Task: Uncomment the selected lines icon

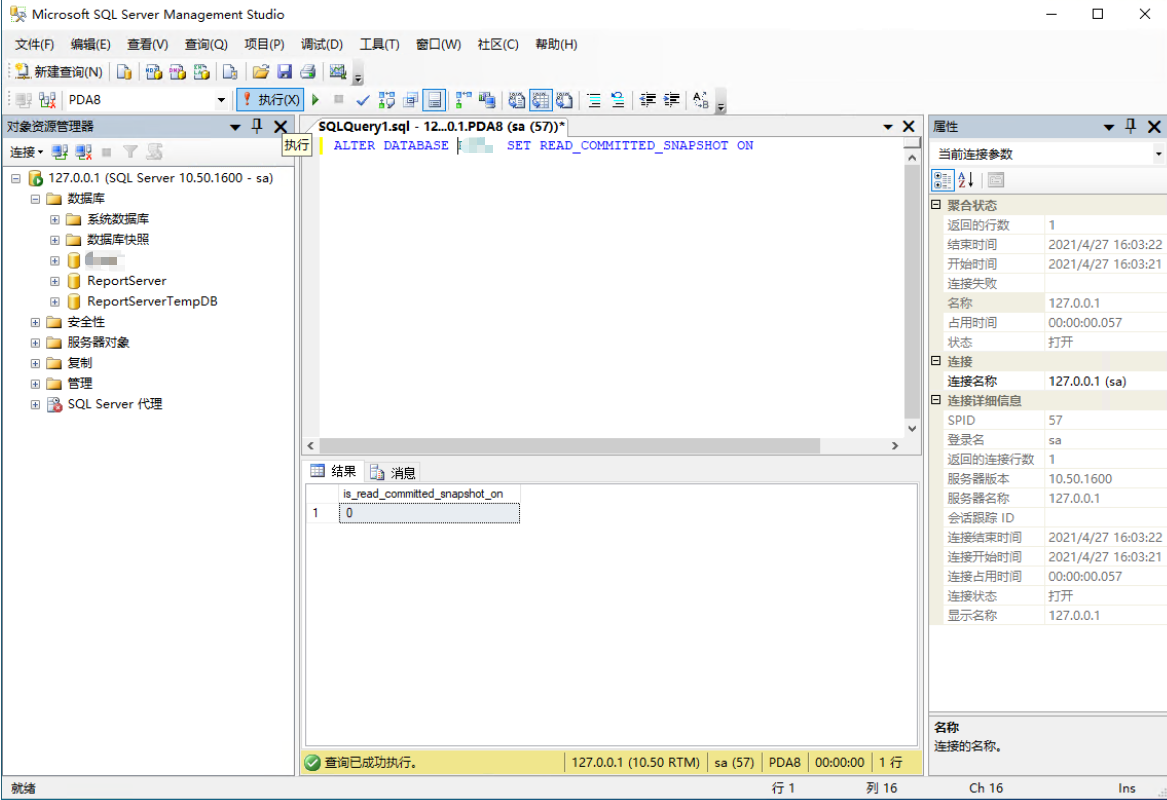Action: pos(618,100)
